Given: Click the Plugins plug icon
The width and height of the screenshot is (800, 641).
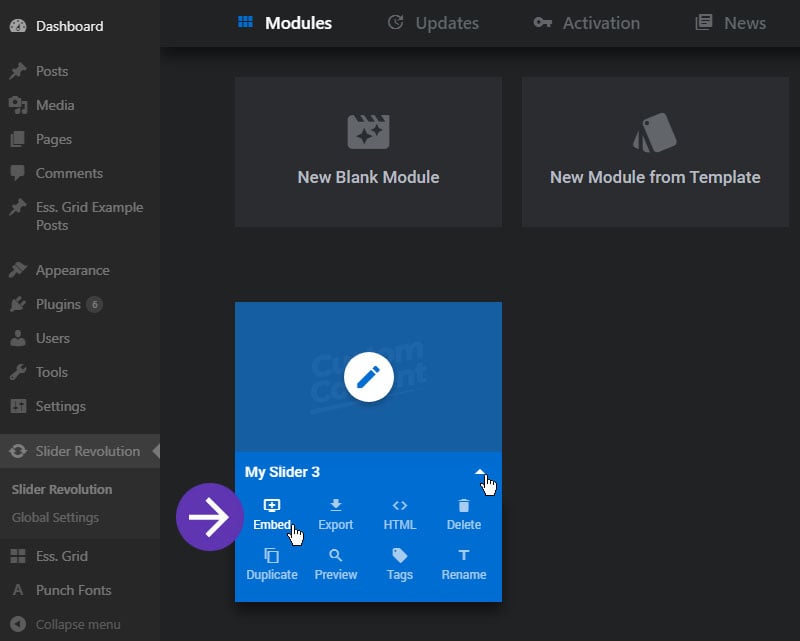Looking at the screenshot, I should [18, 305].
